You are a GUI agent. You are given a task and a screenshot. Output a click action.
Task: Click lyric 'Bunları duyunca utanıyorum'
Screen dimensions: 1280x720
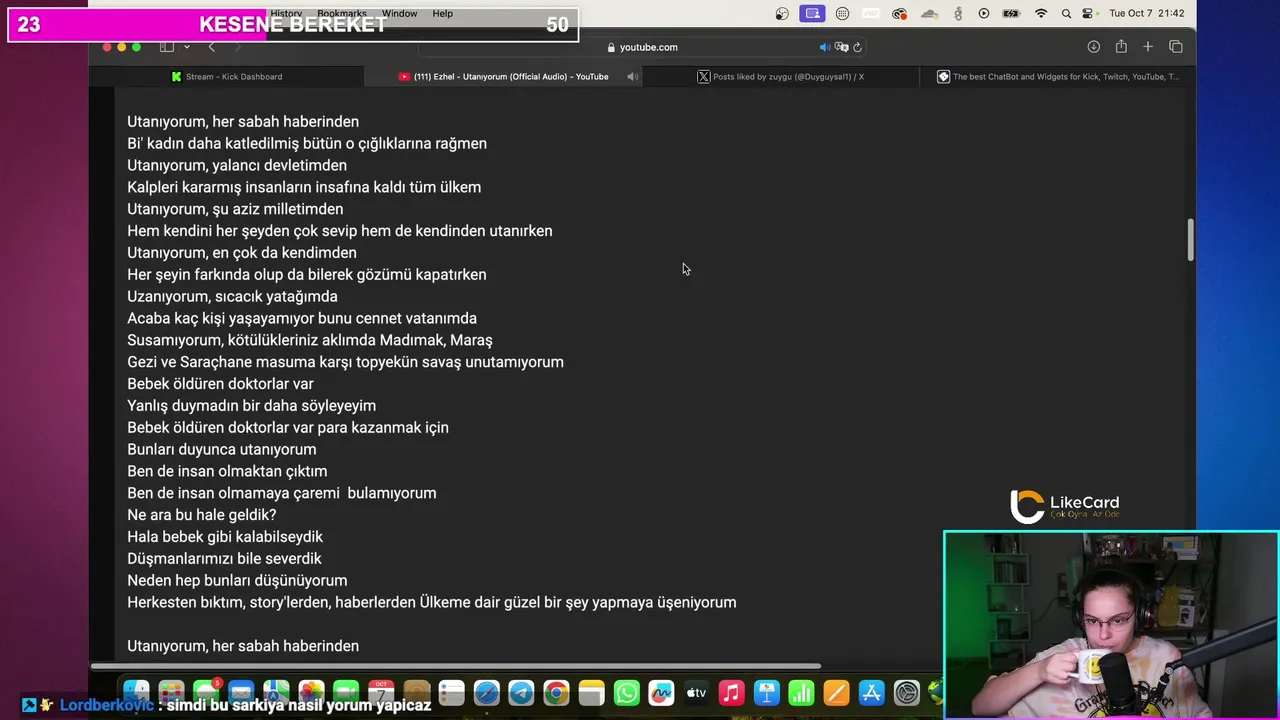222,449
